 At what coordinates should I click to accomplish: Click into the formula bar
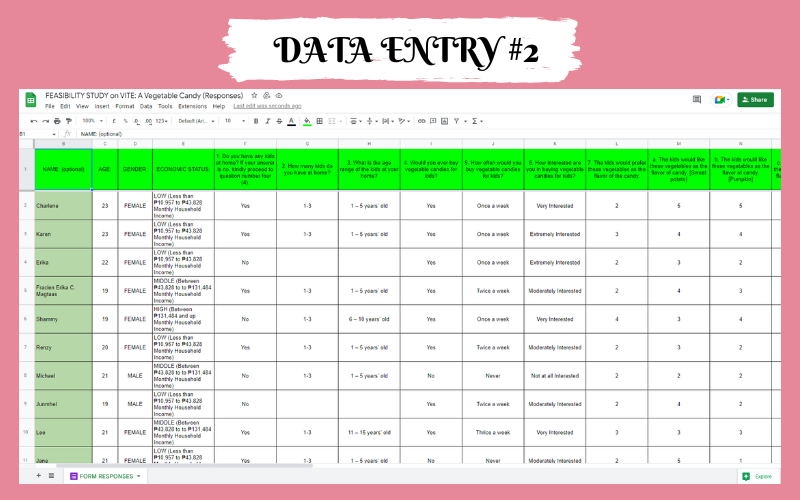429,134
